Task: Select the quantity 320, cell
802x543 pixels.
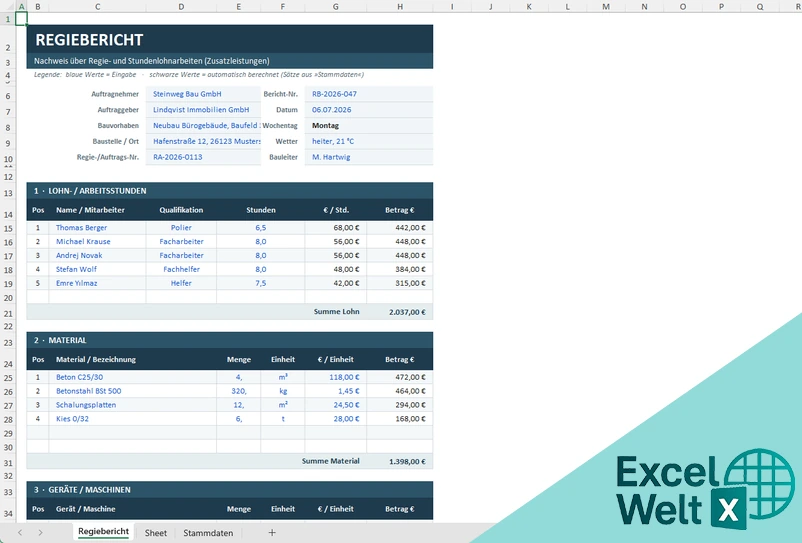Action: coord(239,391)
